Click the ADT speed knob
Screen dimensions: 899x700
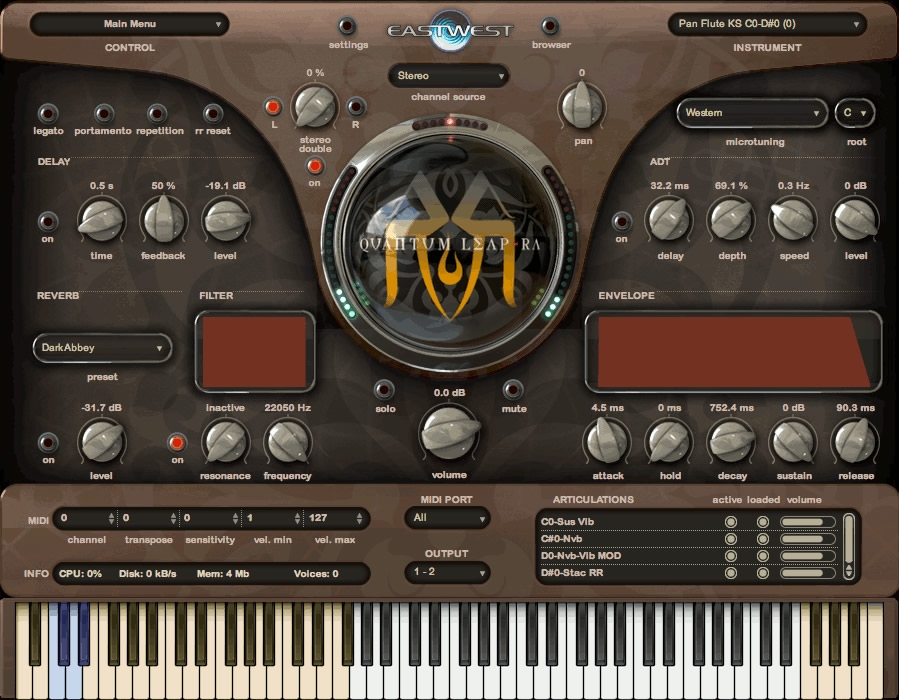click(x=793, y=220)
